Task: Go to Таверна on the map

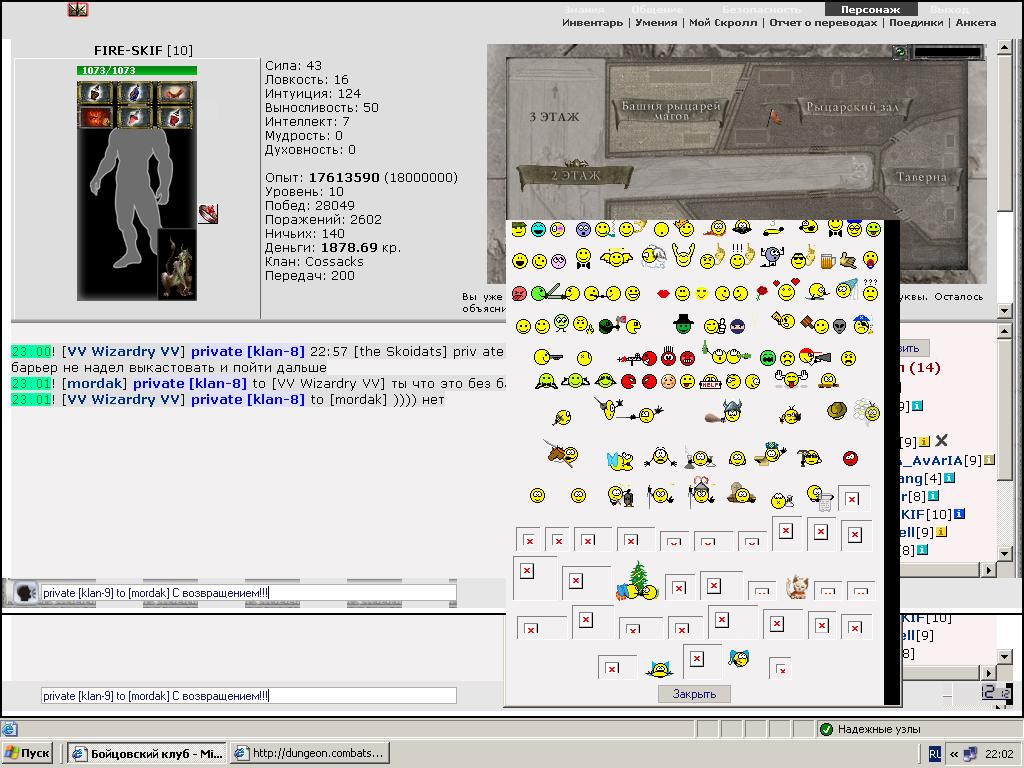Action: pyautogui.click(x=921, y=177)
